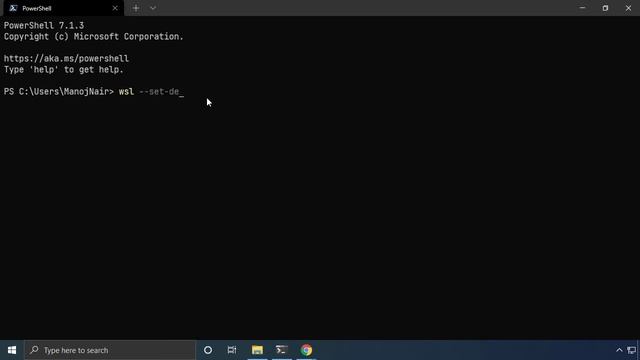Click the PowerShell 7.1.3 version text
The width and height of the screenshot is (640, 360).
[x=44, y=25]
